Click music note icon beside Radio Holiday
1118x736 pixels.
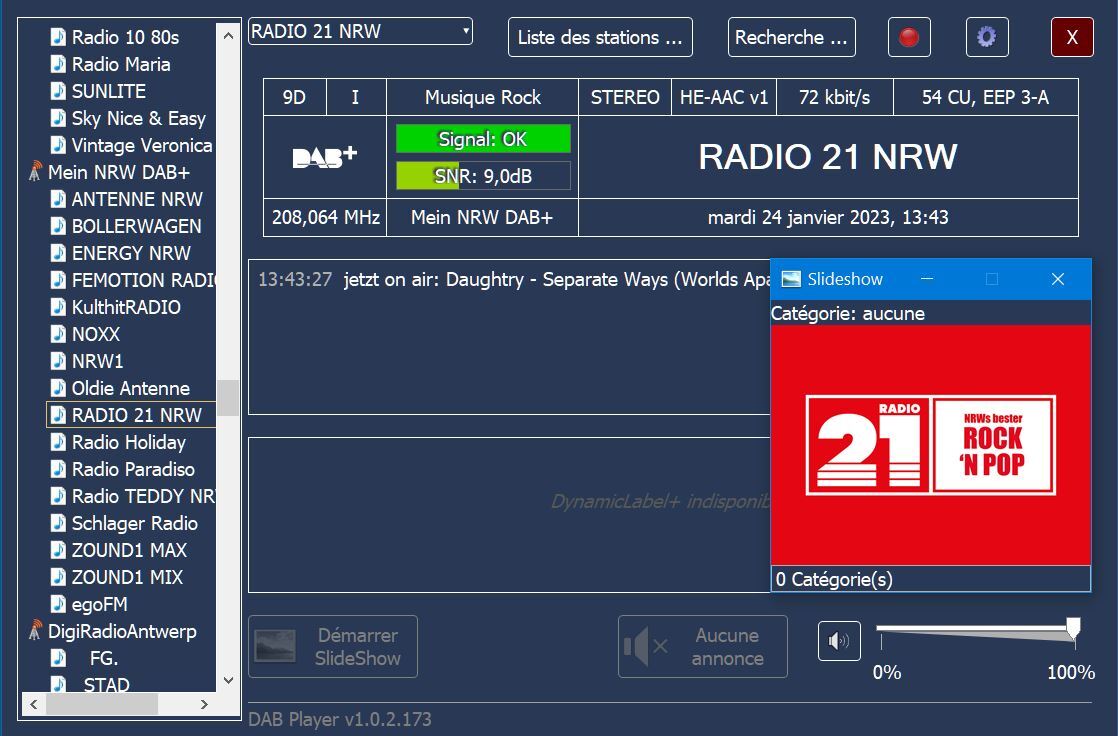58,442
